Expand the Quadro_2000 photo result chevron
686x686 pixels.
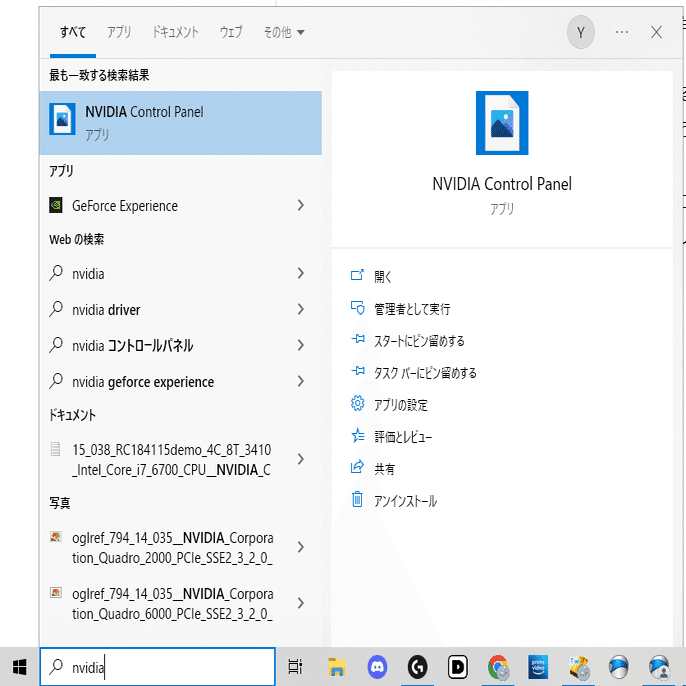(x=301, y=547)
